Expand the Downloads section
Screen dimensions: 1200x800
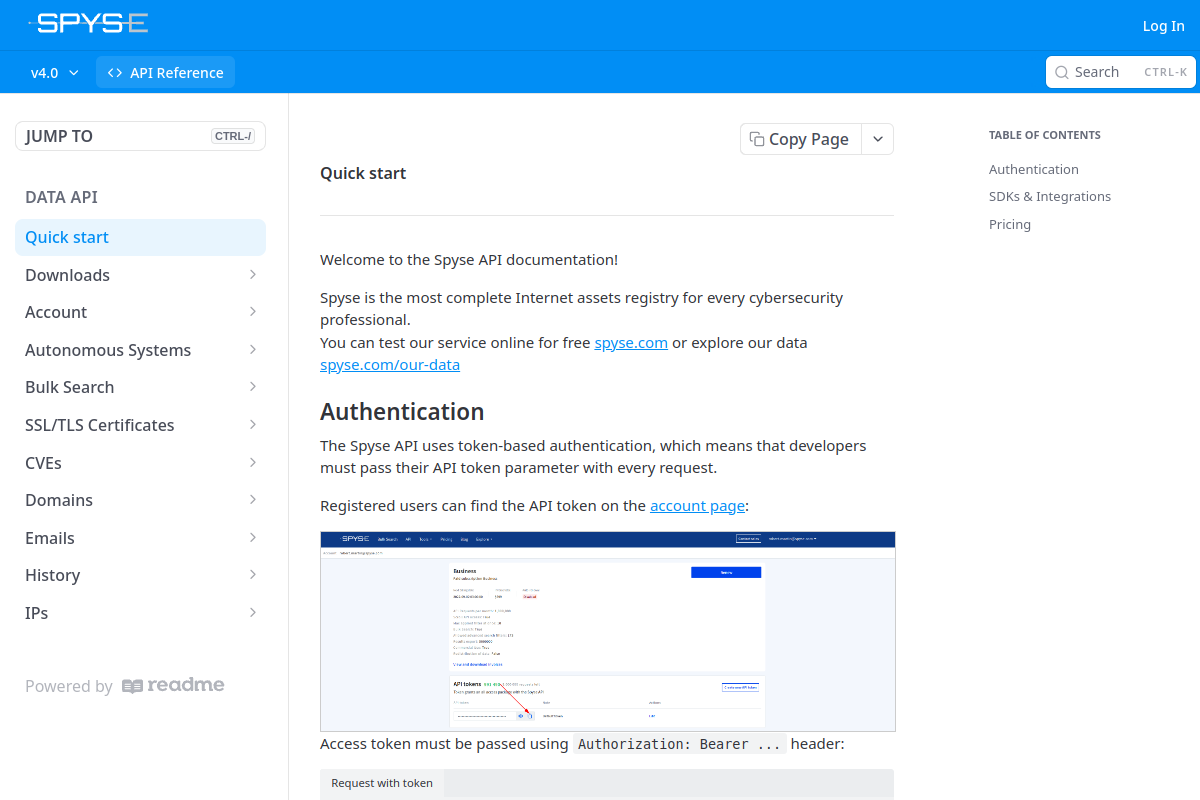253,275
